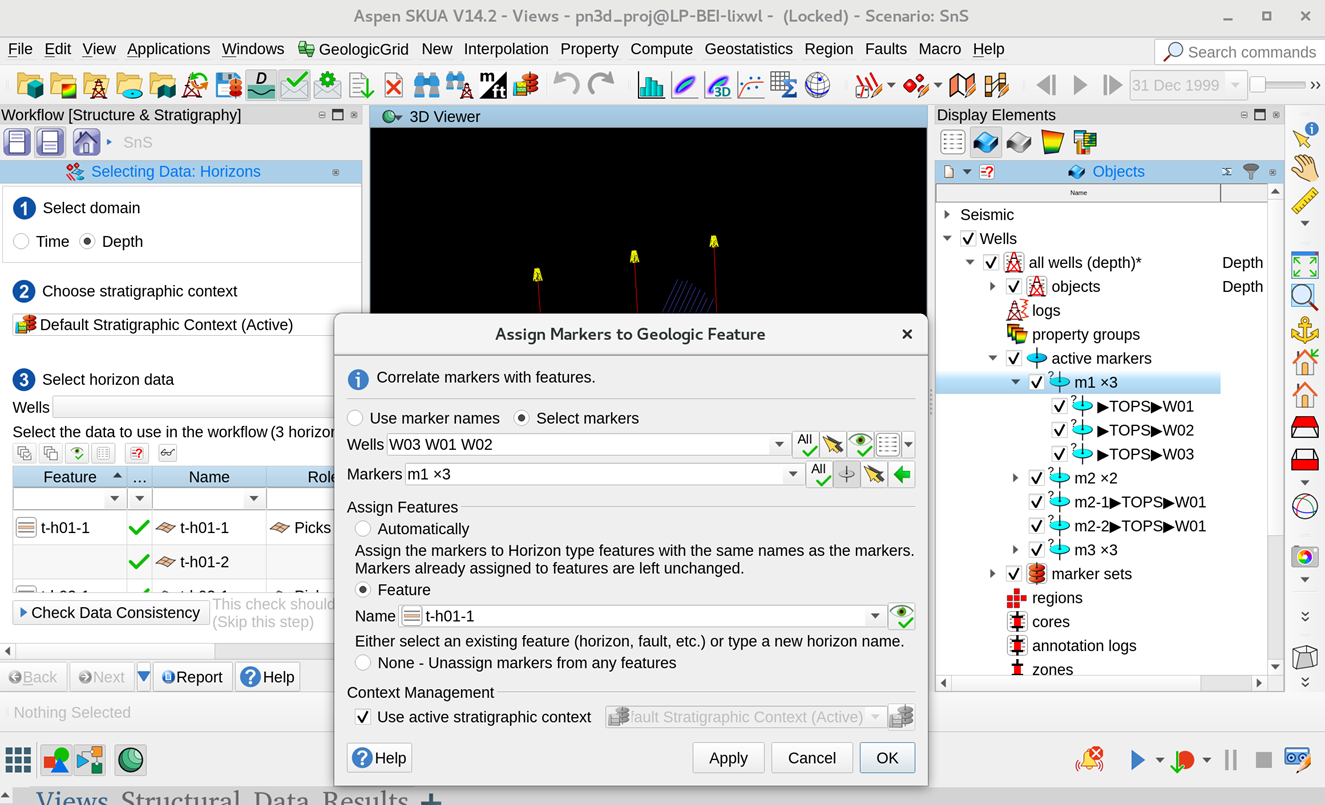Select the 'Use marker names' radio button
This screenshot has width=1325, height=805.
pyautogui.click(x=356, y=418)
